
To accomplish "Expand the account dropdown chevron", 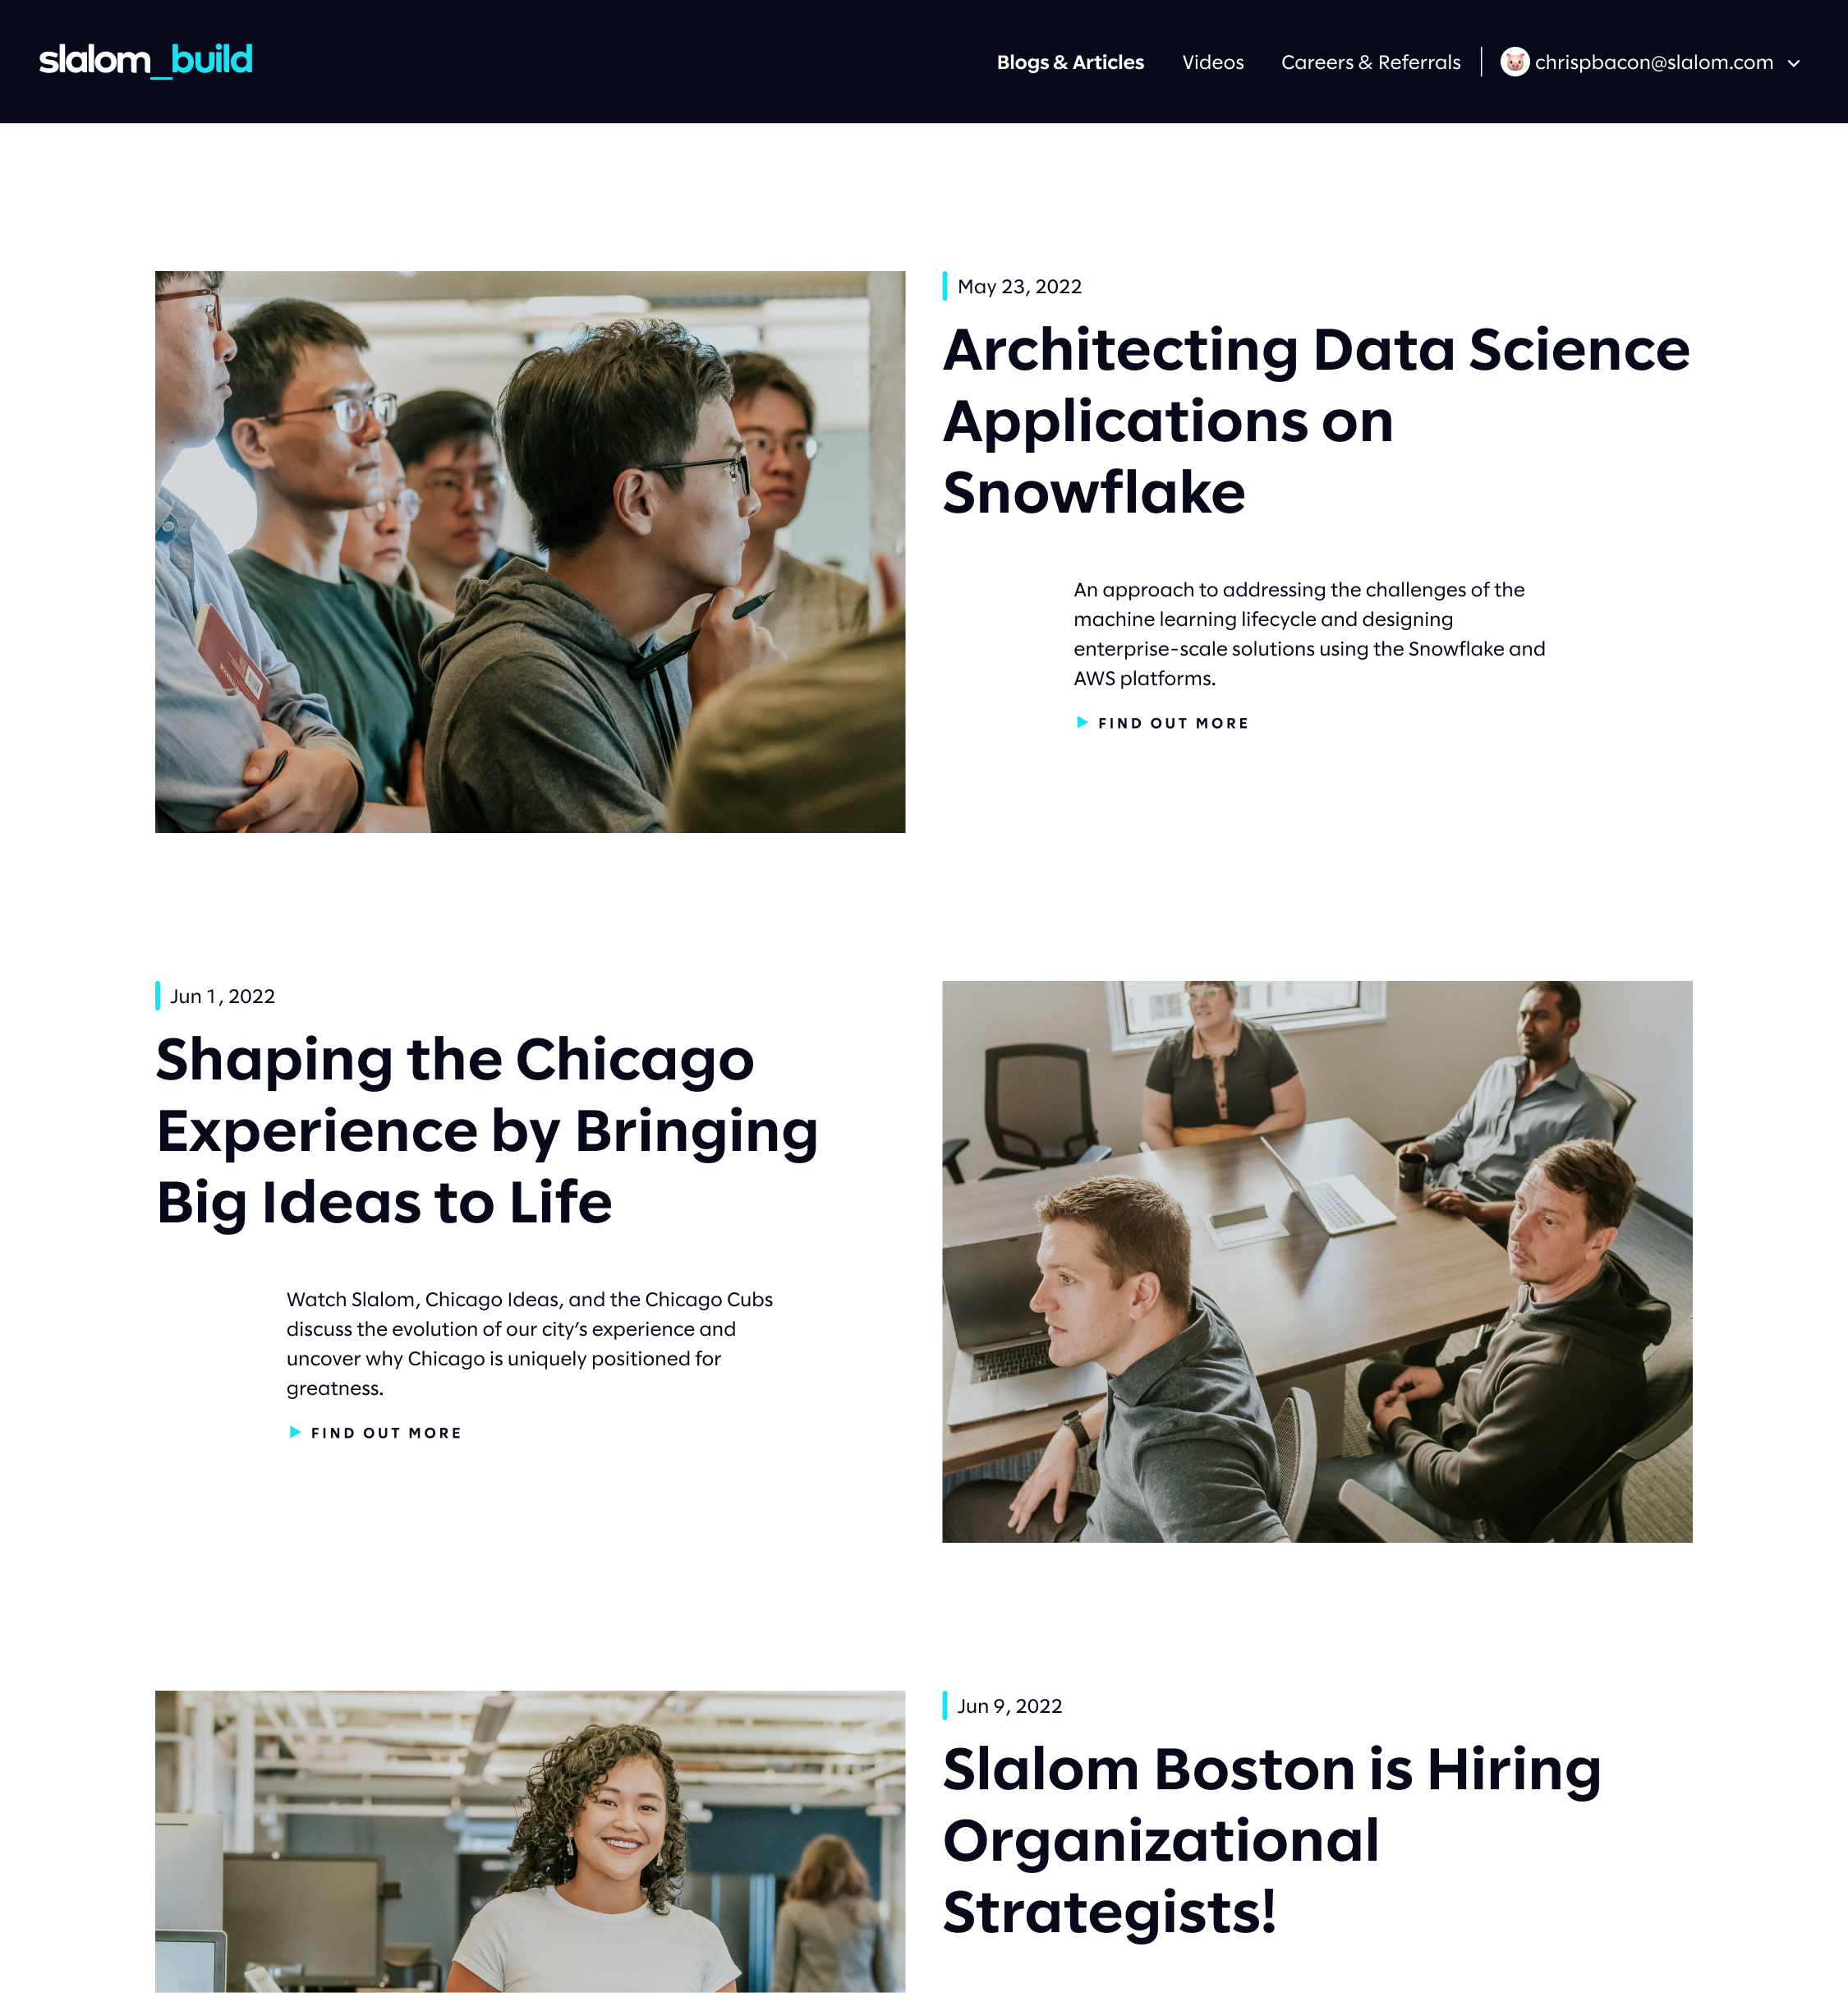I will click(1793, 63).
